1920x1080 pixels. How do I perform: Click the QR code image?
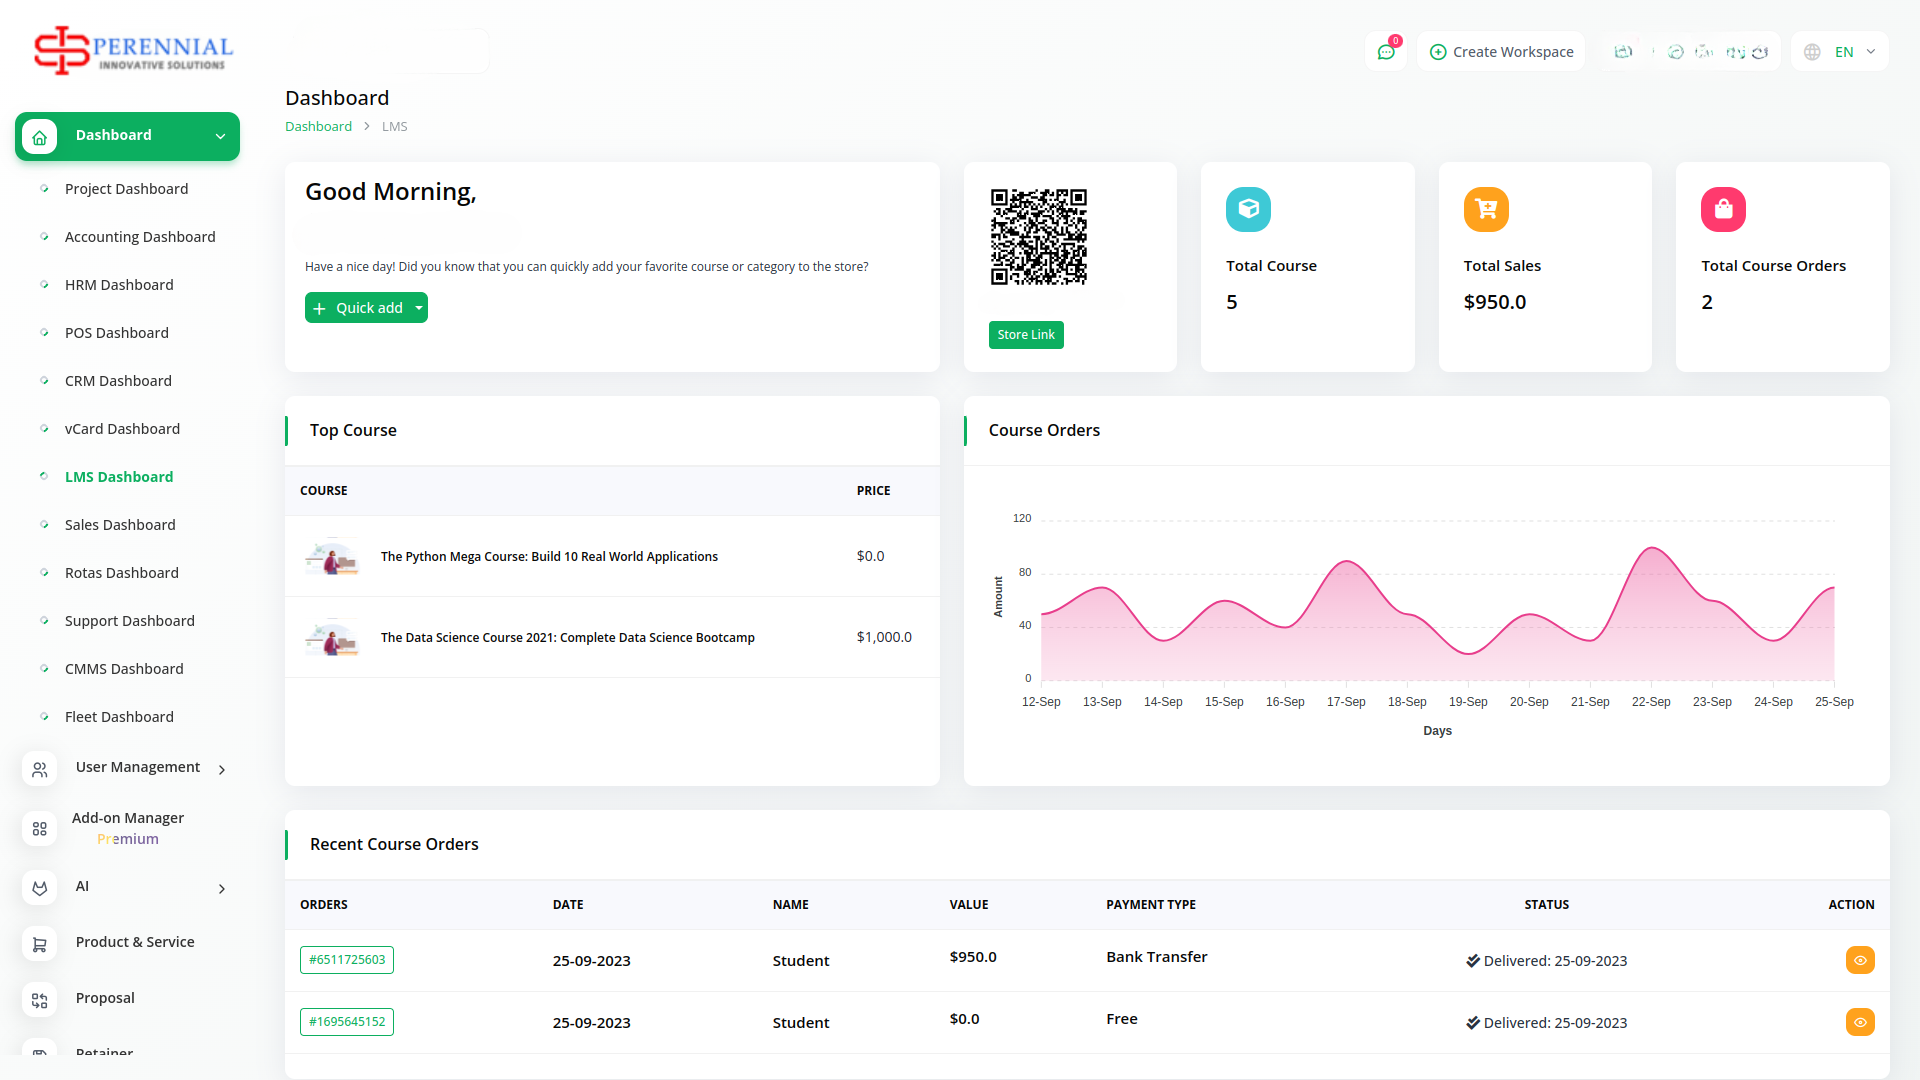point(1038,237)
